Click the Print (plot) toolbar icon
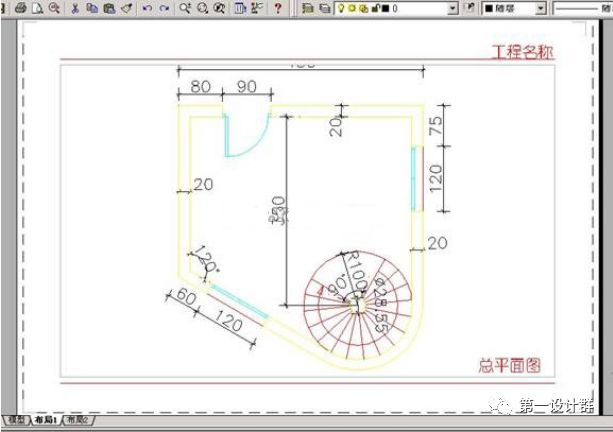 [x=20, y=7]
